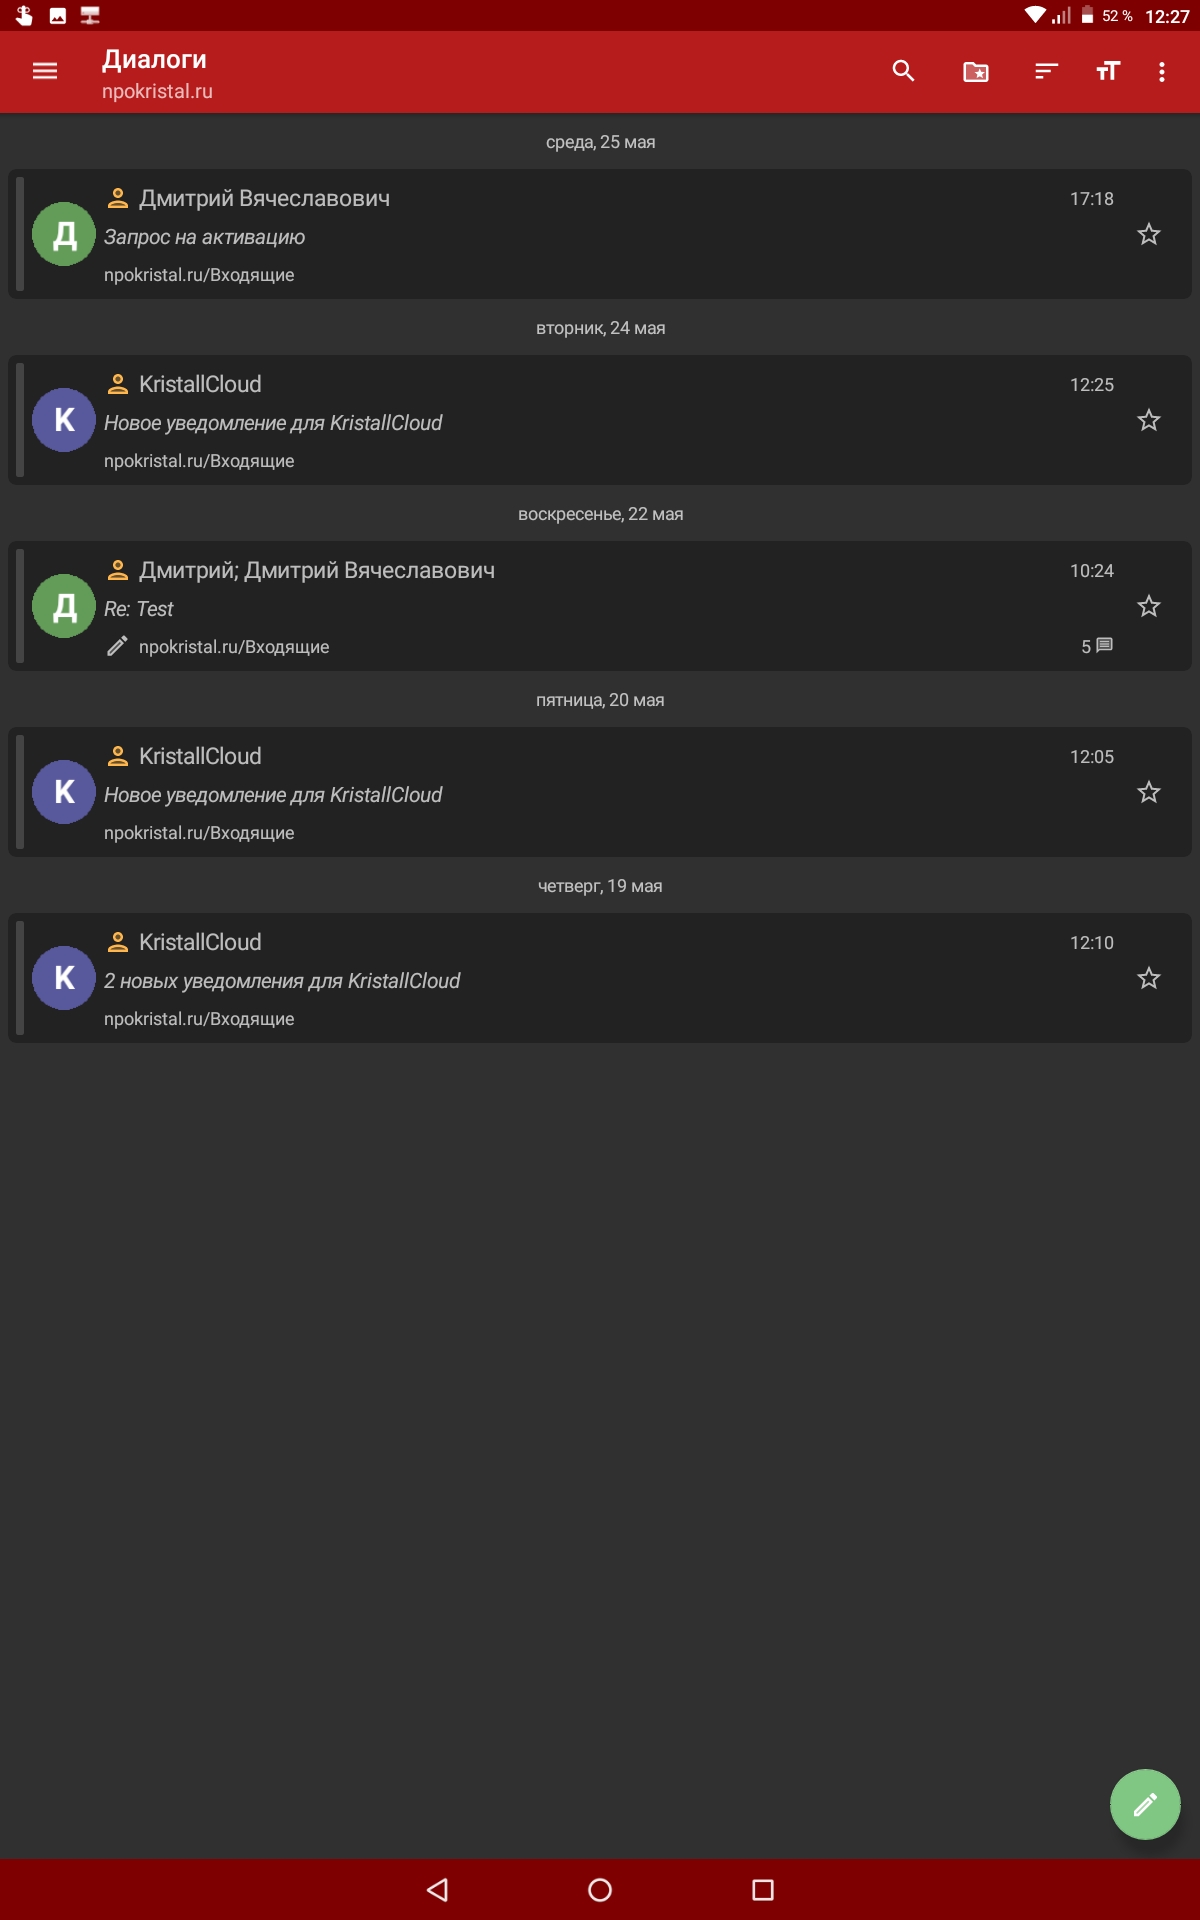
Task: Star the 2 новых уведомления message
Action: coord(1148,979)
